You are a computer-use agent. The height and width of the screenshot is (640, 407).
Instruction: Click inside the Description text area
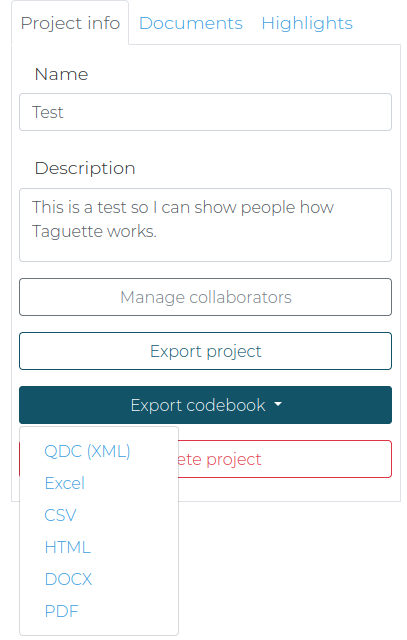(x=205, y=225)
